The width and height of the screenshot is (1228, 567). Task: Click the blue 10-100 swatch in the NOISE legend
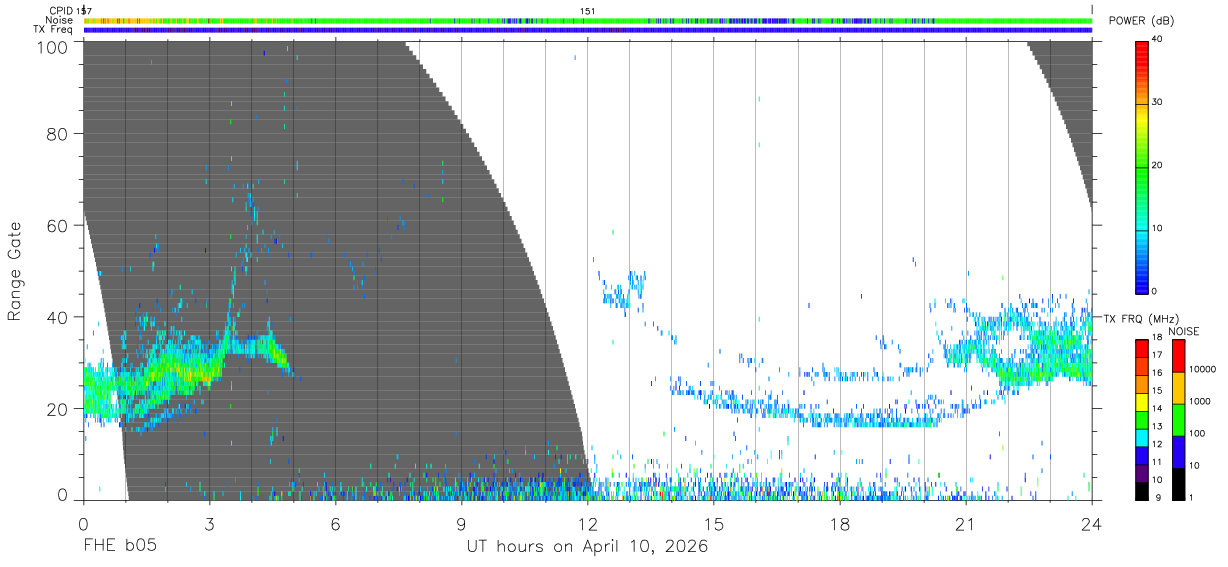click(1177, 451)
